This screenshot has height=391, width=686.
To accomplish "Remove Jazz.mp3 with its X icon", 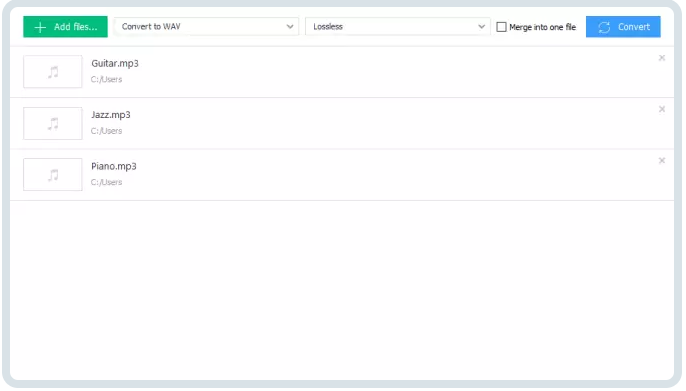I will point(662,109).
